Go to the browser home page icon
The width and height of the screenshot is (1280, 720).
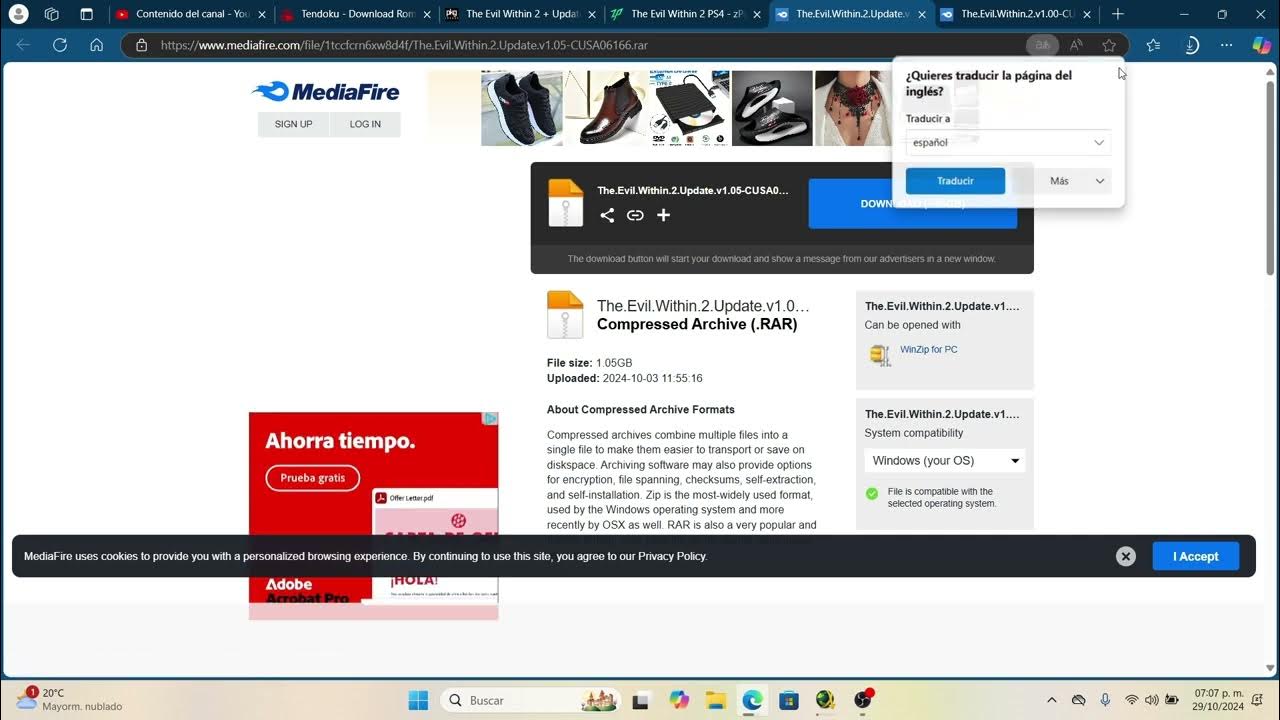(x=96, y=45)
